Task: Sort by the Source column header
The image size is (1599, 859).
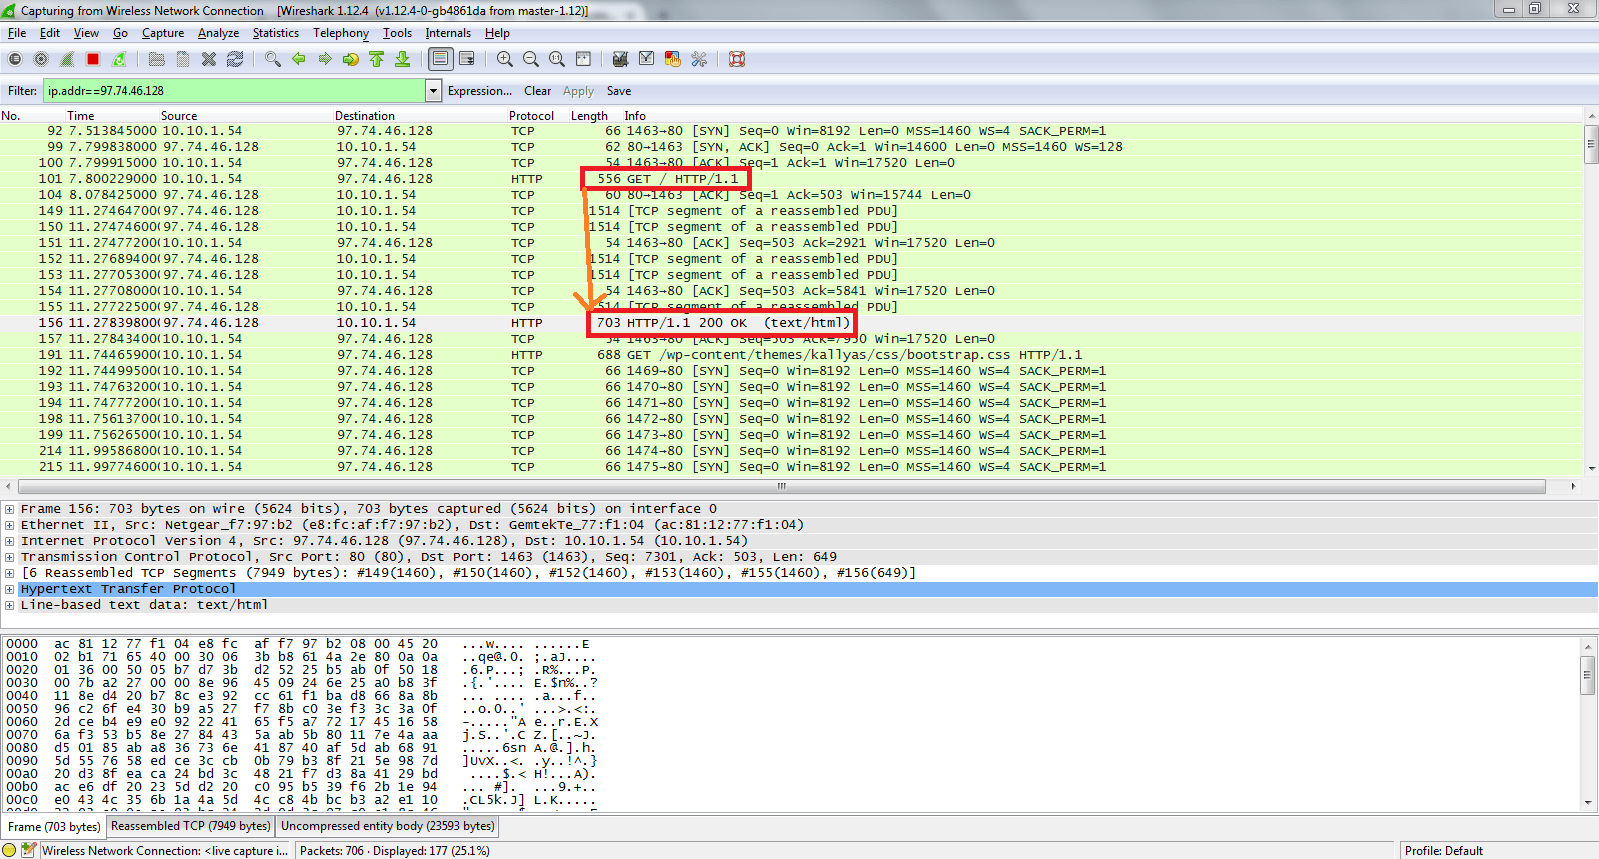Action: (179, 116)
